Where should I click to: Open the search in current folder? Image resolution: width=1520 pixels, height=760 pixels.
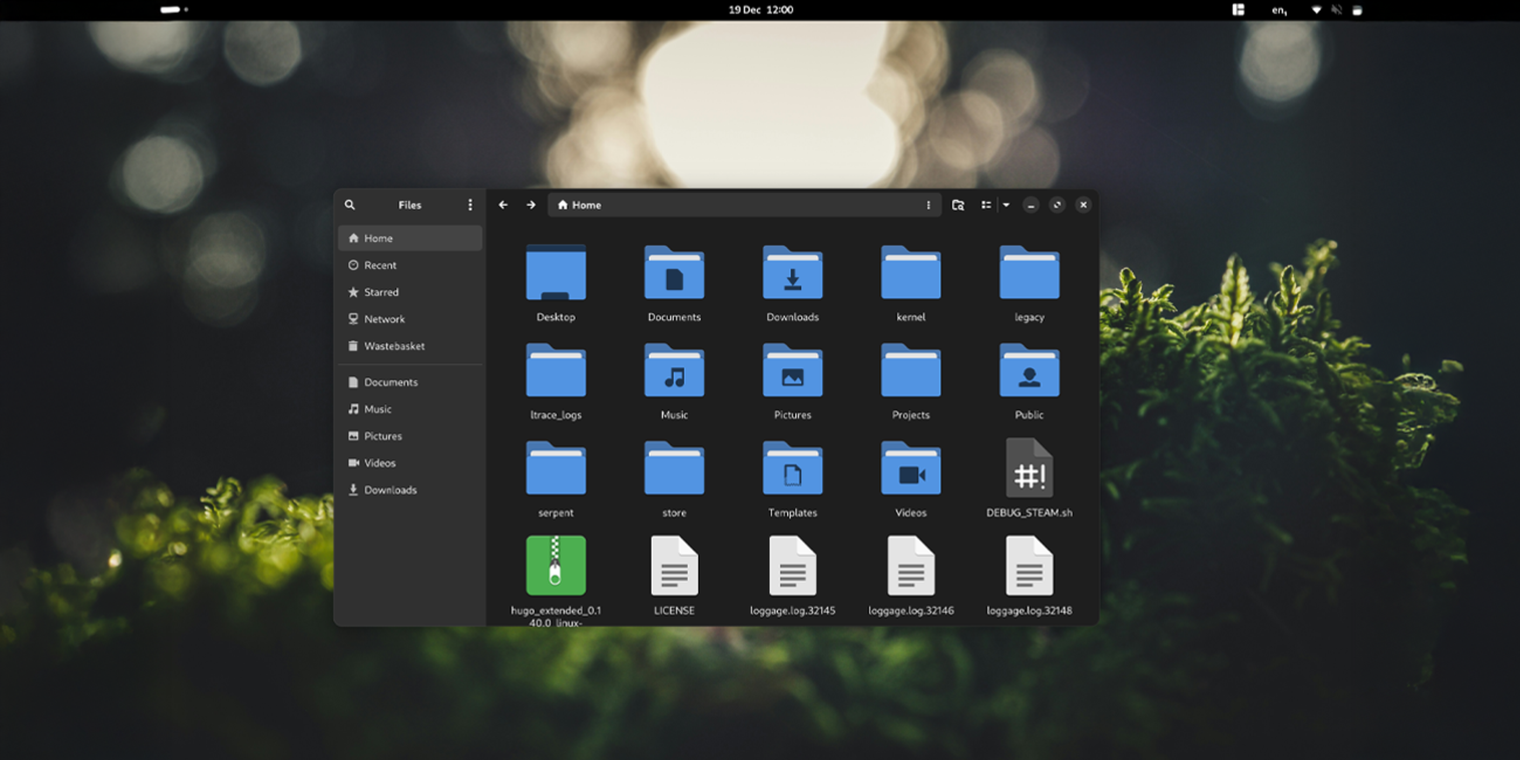pyautogui.click(x=958, y=205)
